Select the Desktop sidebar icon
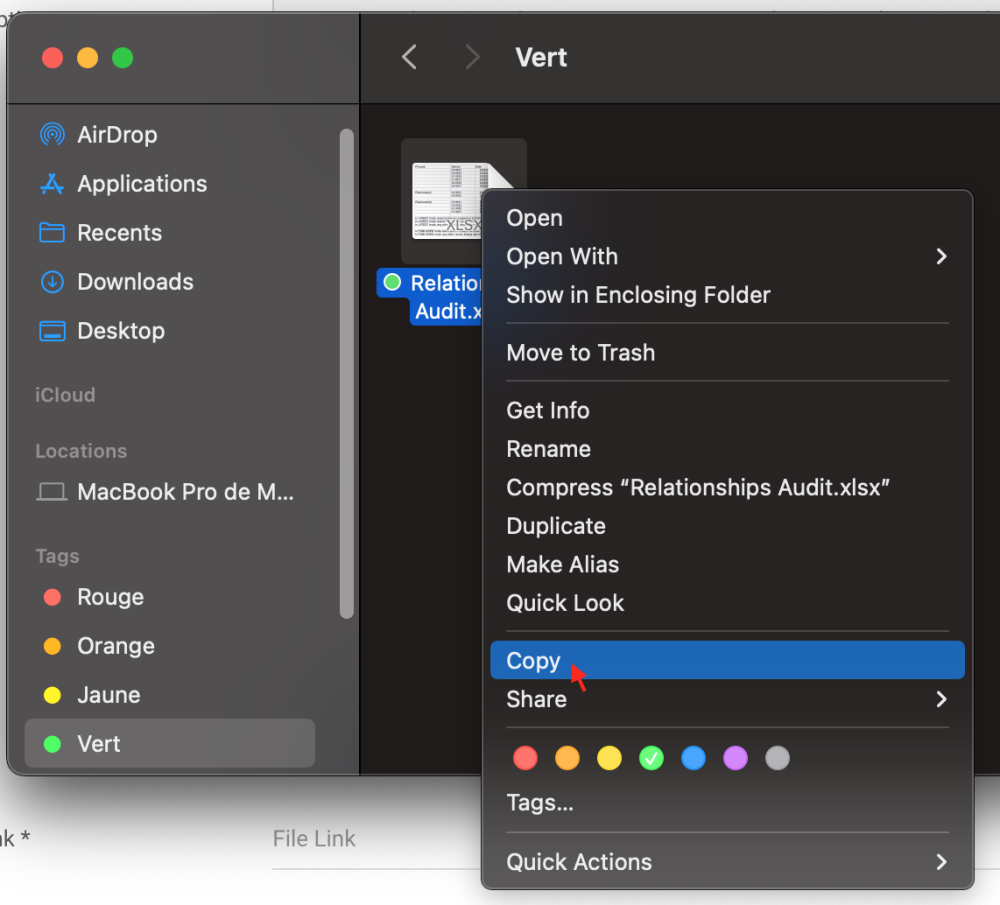Screen dimensions: 1000x905 tap(51, 331)
